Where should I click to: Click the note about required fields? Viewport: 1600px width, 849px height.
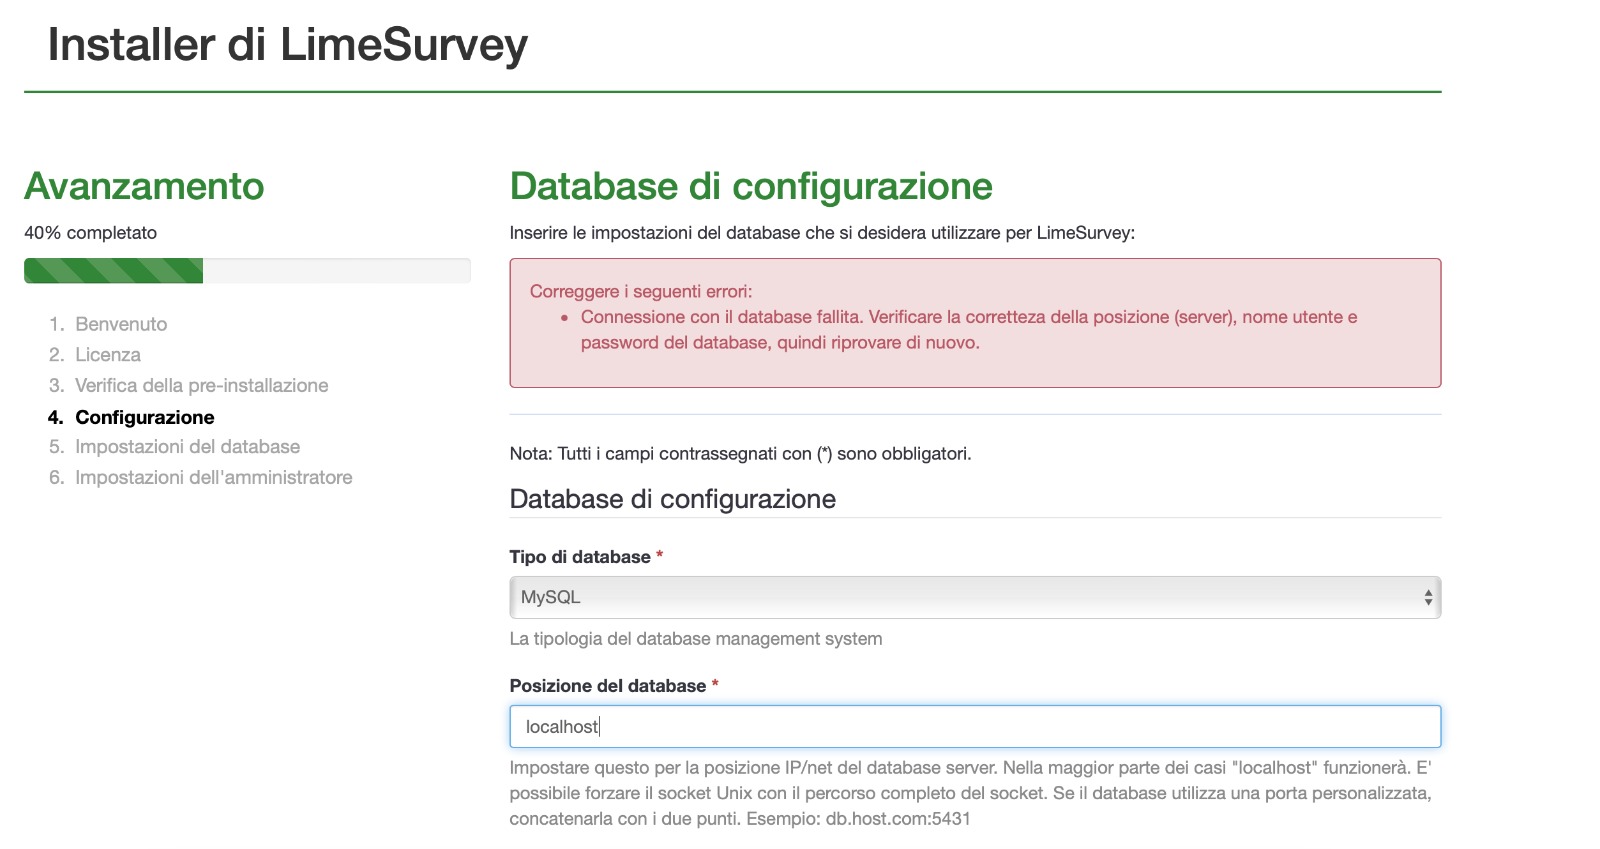coord(740,454)
